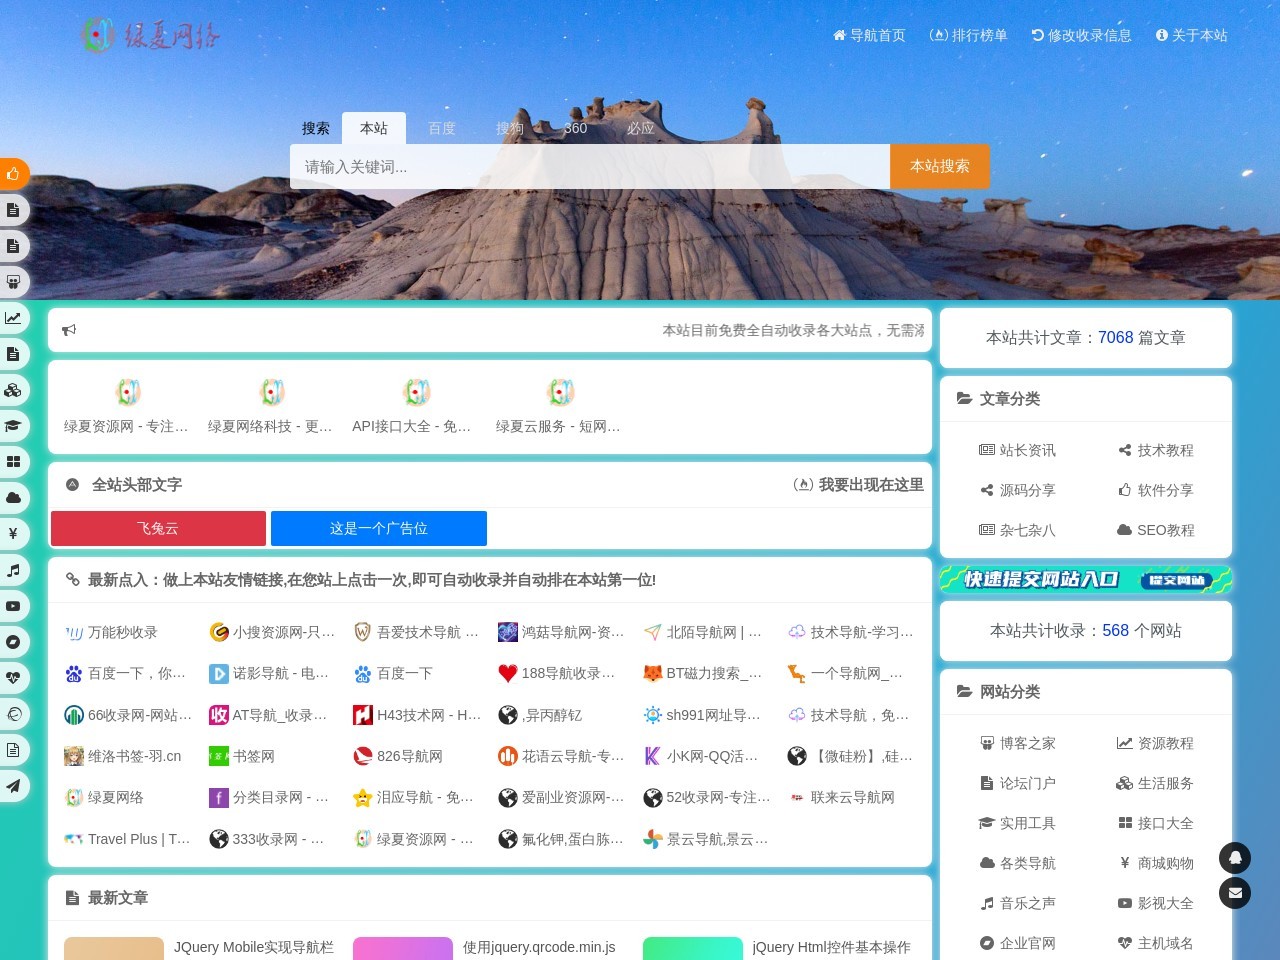Click the heartbeat icon in the left sidebar

[13, 677]
